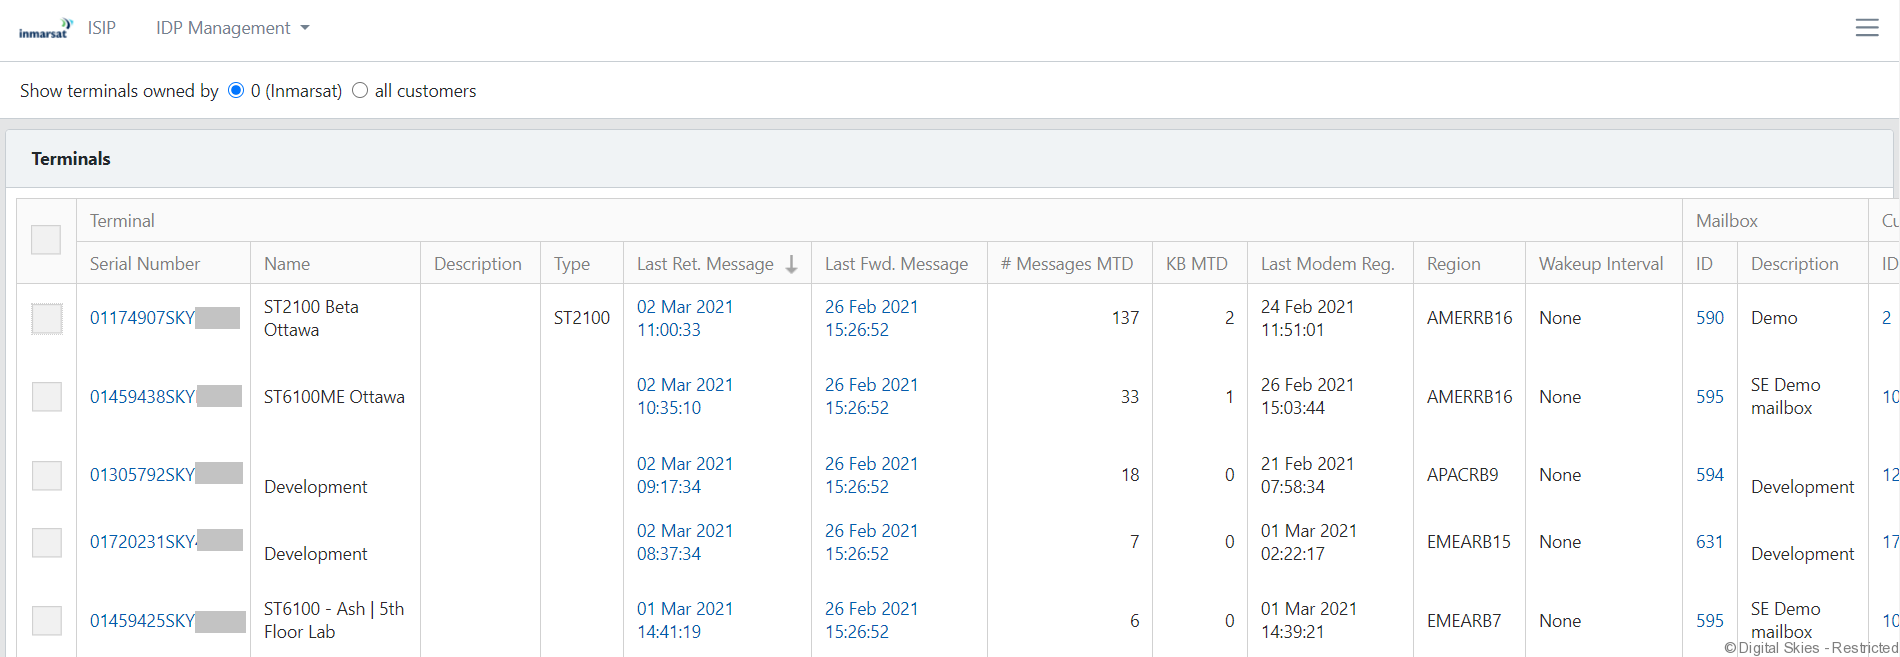Viewport: 1900px width, 657px height.
Task: Sort by Wakeup Interval column header
Action: [x=1600, y=264]
